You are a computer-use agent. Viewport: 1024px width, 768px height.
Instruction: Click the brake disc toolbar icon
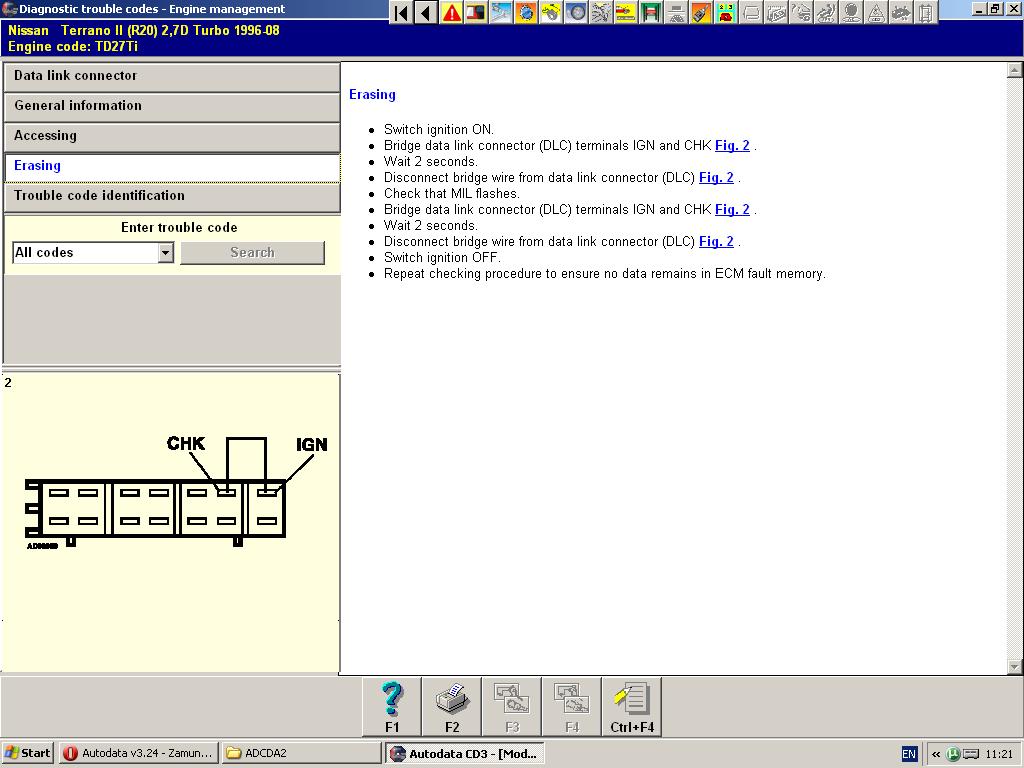pos(576,13)
